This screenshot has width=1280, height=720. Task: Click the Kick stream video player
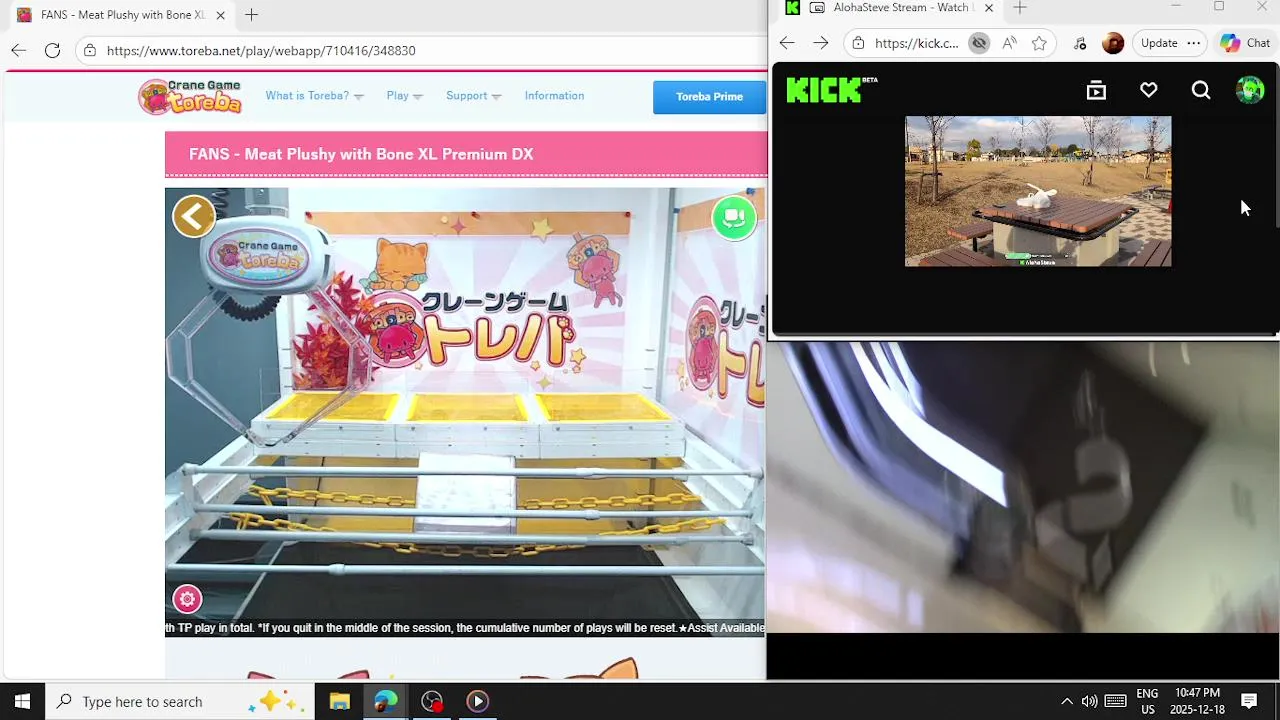coord(1038,191)
